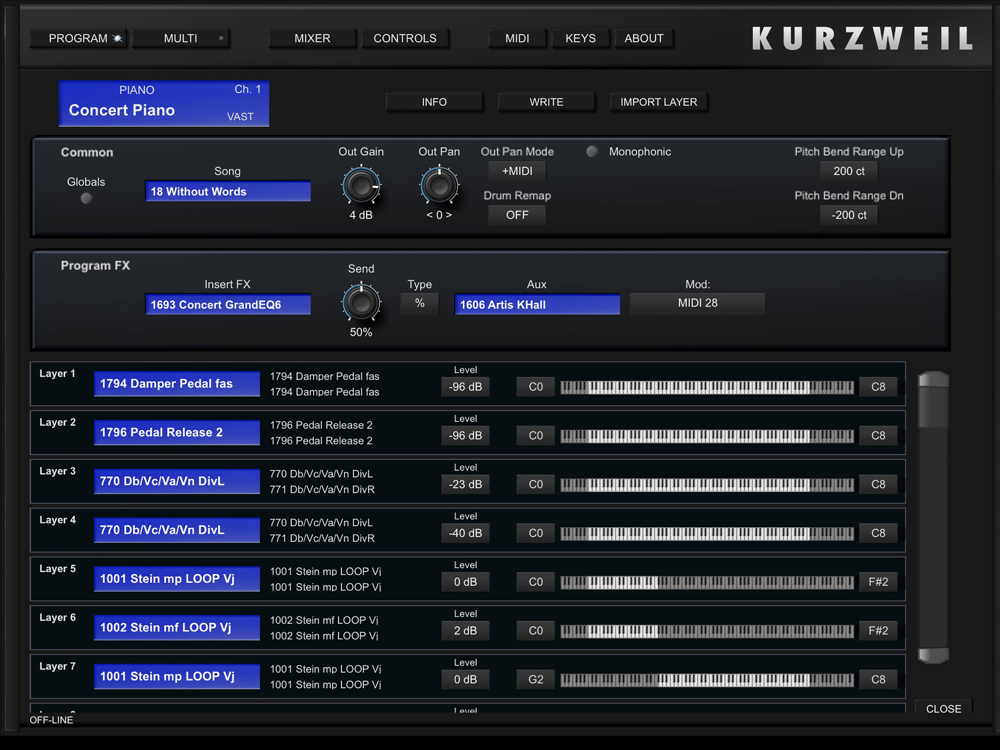Open Layer 5 keymap 1001 Stein mp LOOP
This screenshot has height=750, width=1000.
click(177, 579)
